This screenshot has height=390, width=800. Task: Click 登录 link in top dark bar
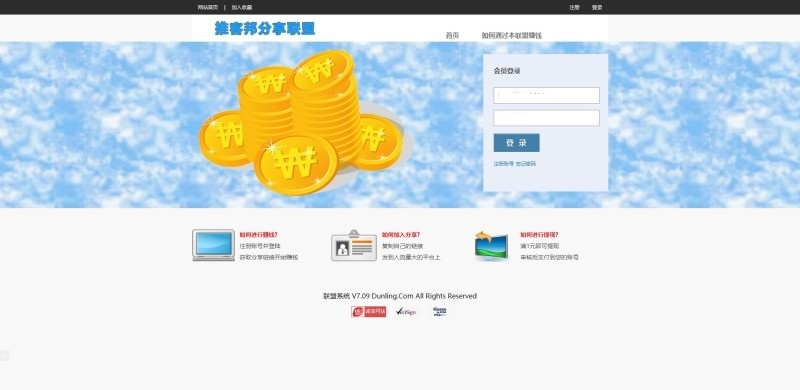coord(597,7)
